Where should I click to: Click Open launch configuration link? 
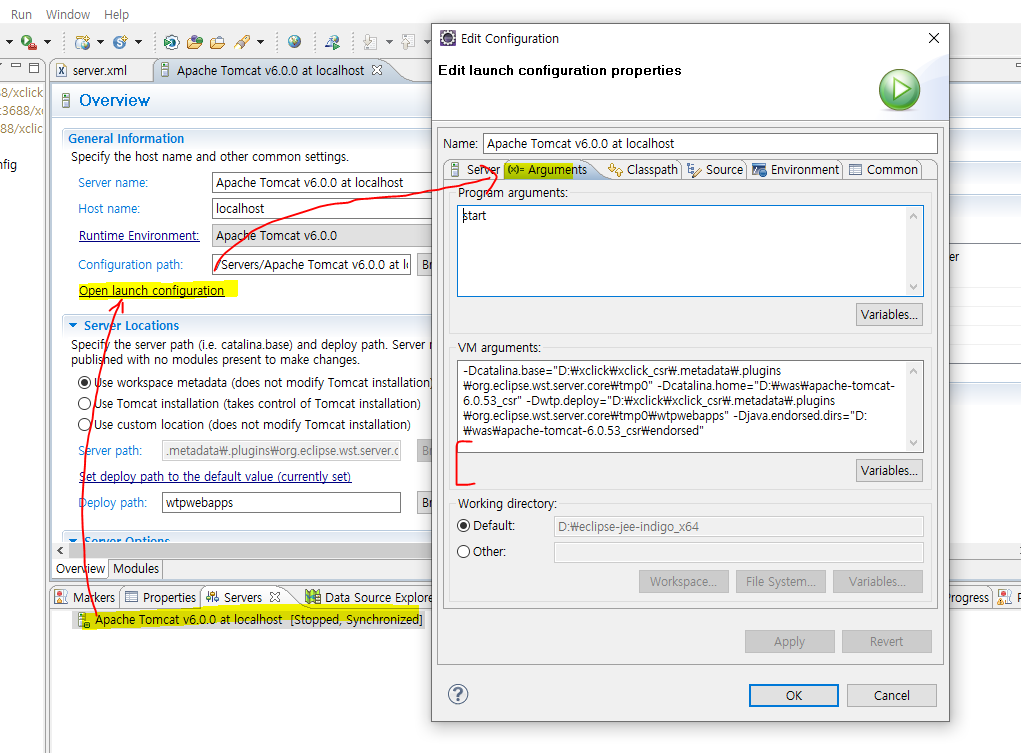point(151,291)
